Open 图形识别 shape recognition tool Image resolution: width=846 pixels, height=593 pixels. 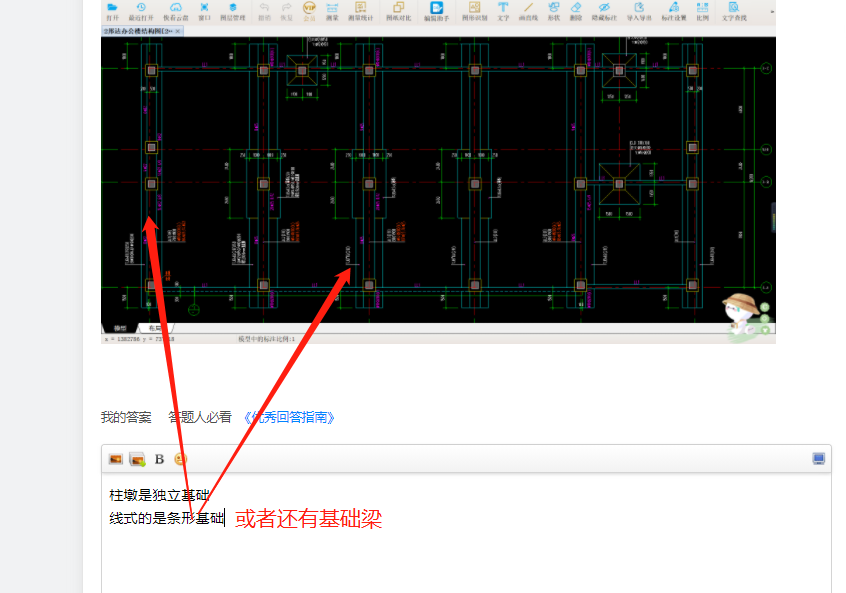pos(475,11)
